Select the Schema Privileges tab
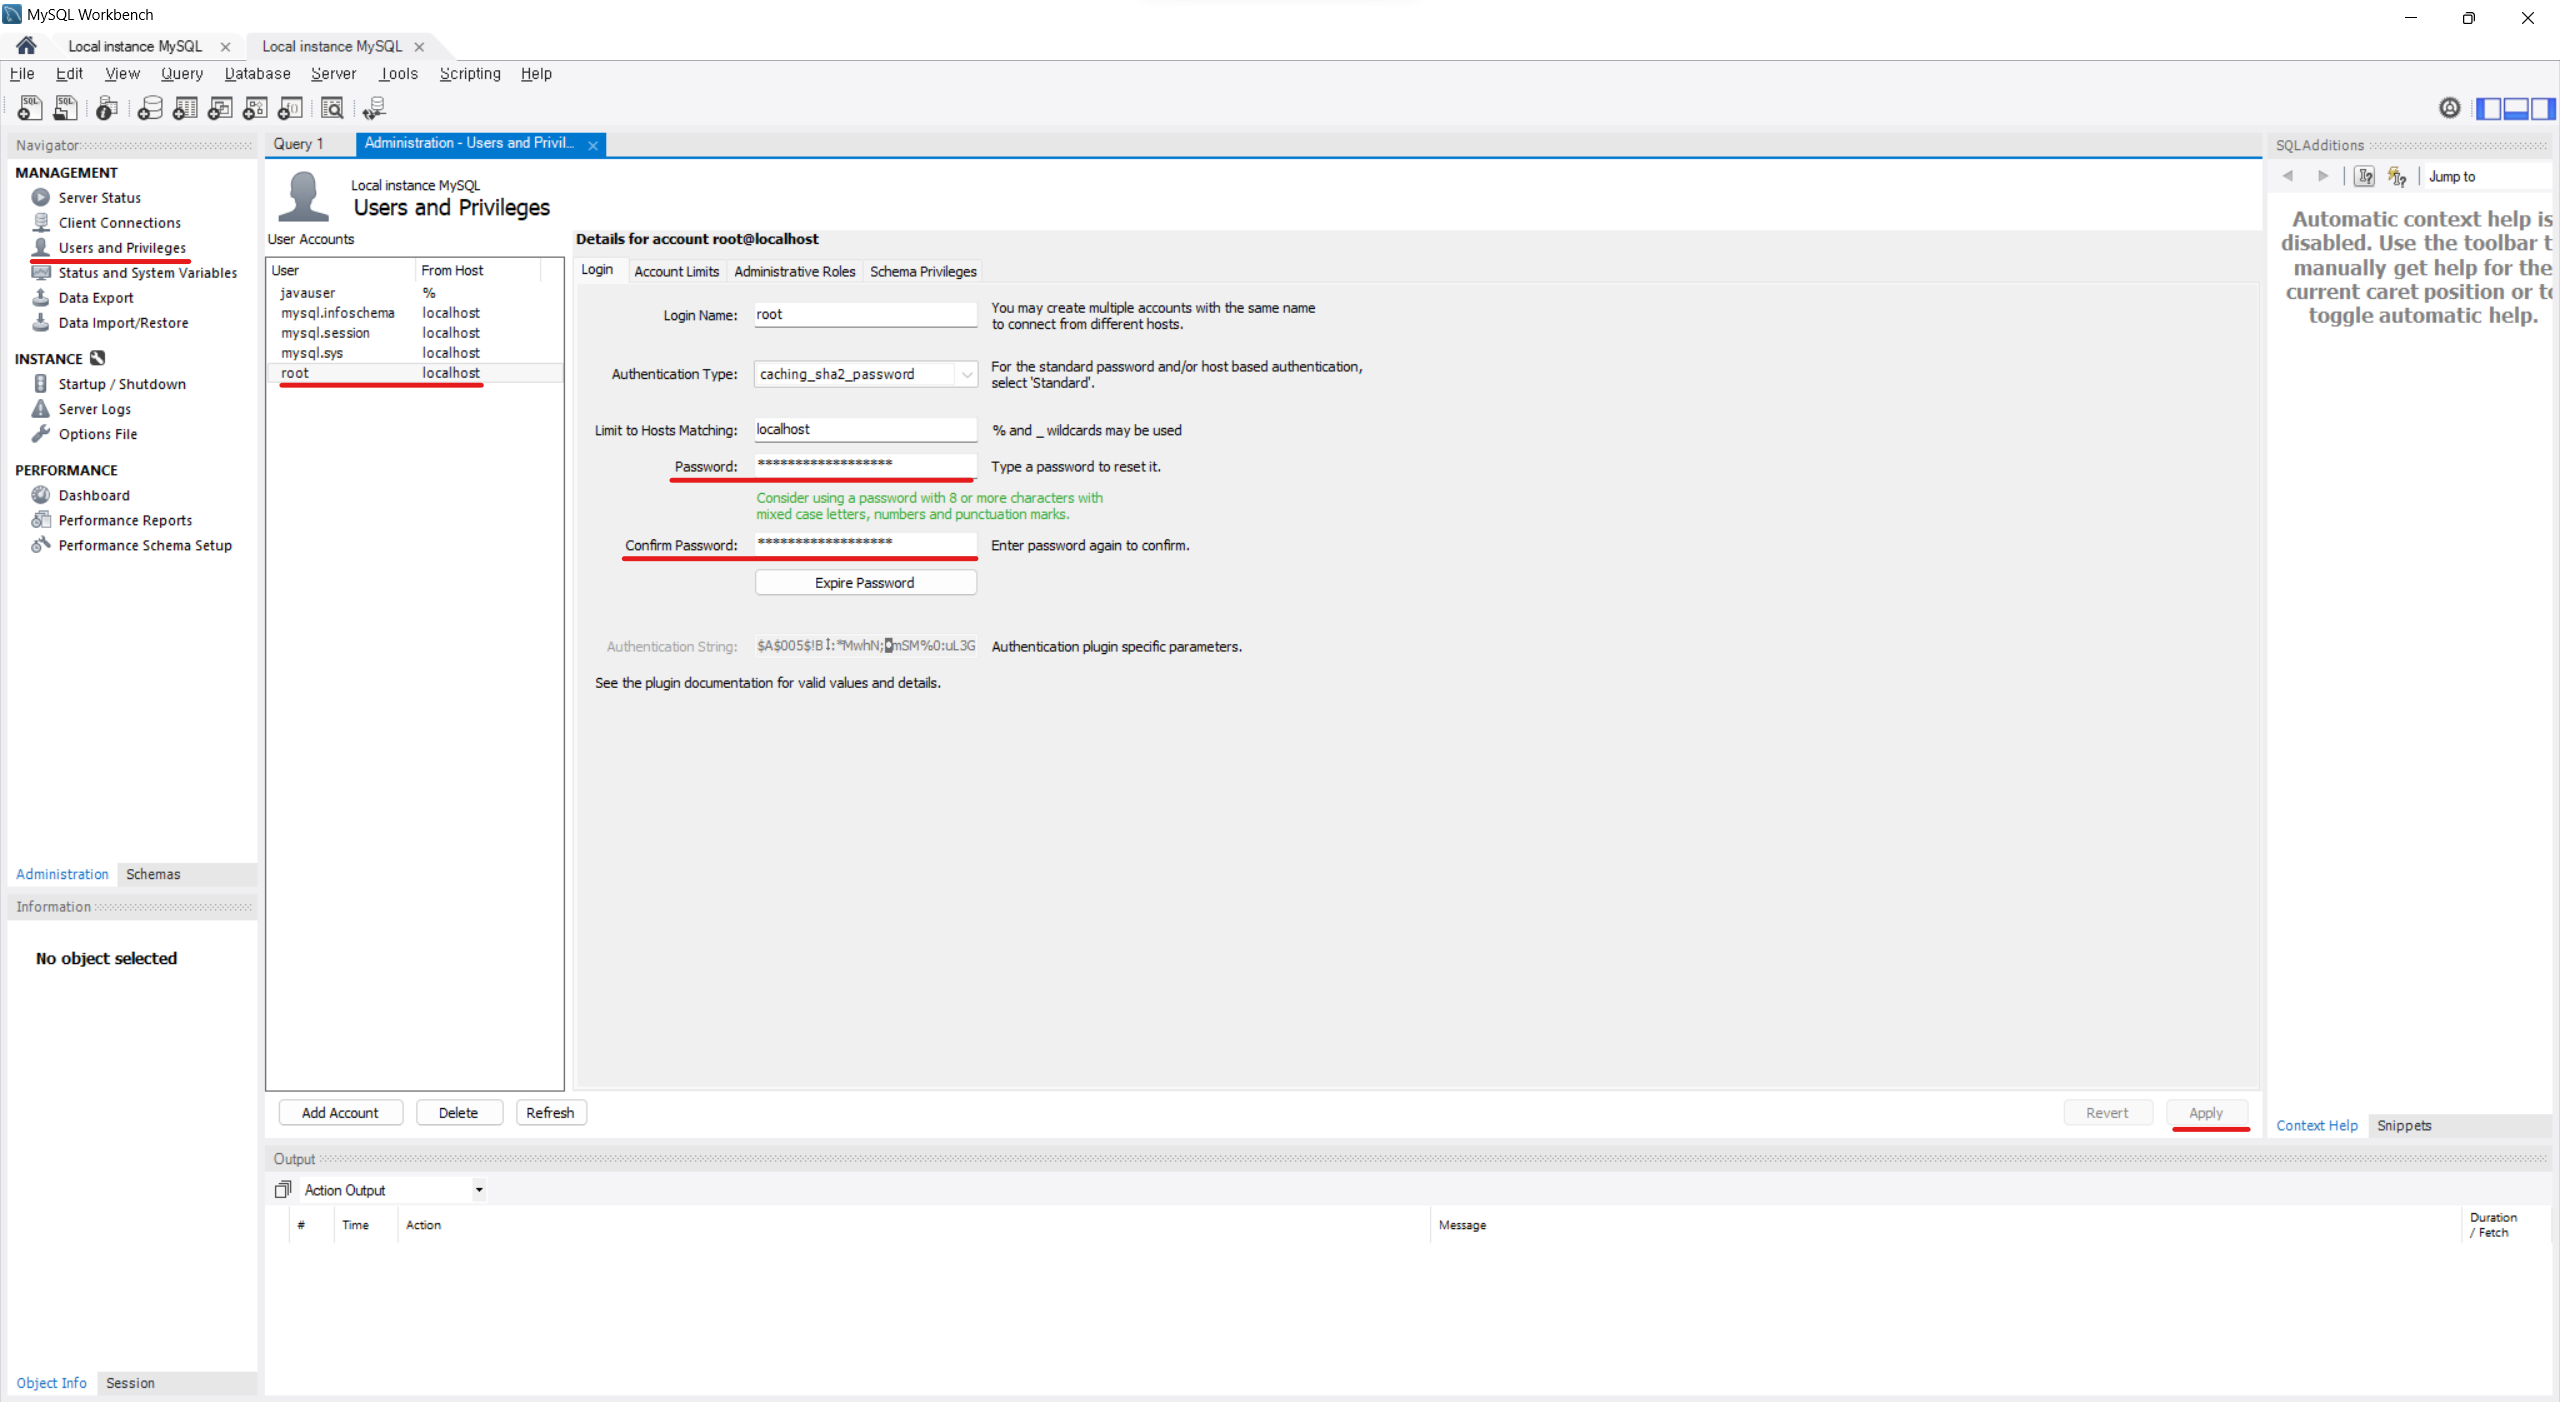The image size is (2560, 1402). [922, 271]
